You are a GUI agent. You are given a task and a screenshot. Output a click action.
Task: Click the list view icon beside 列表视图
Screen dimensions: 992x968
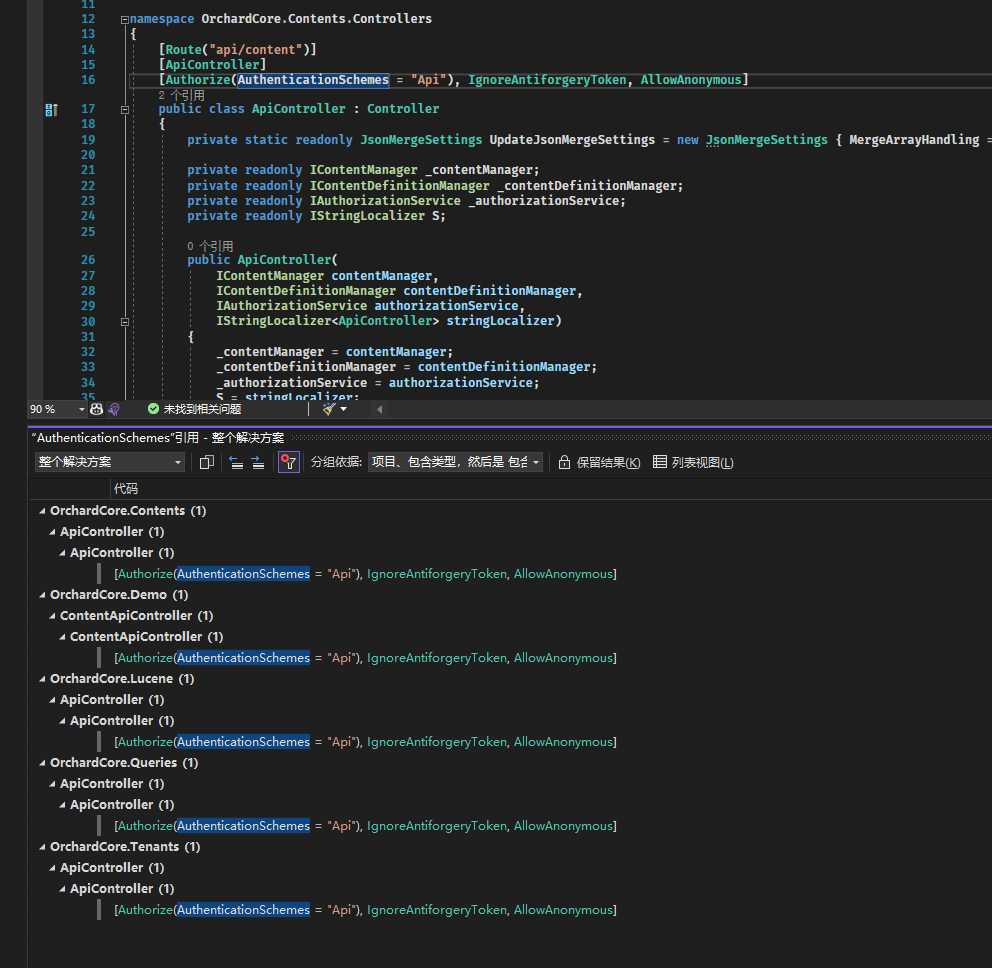[660, 462]
